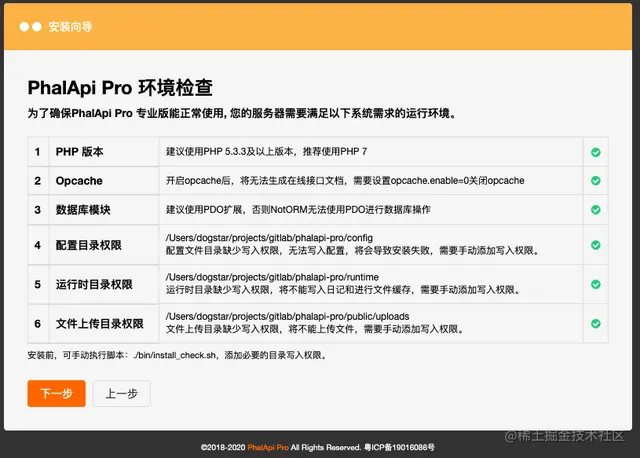This screenshot has height=458, width=640.
Task: Click the 下一步 button to proceed
Action: tap(57, 394)
